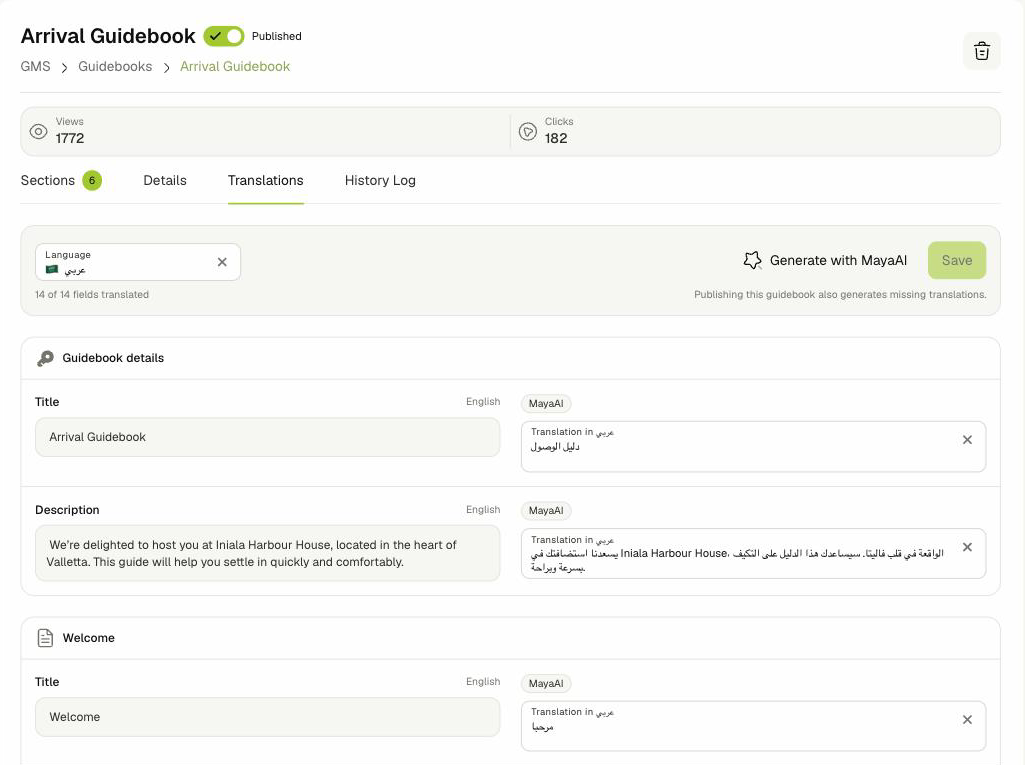
Task: Click Generate with MayaAI button
Action: tap(825, 260)
